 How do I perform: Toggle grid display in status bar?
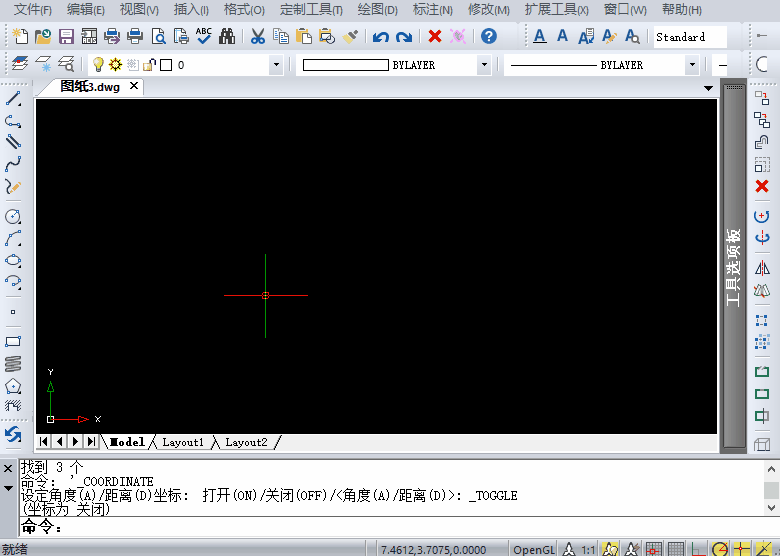click(676, 549)
